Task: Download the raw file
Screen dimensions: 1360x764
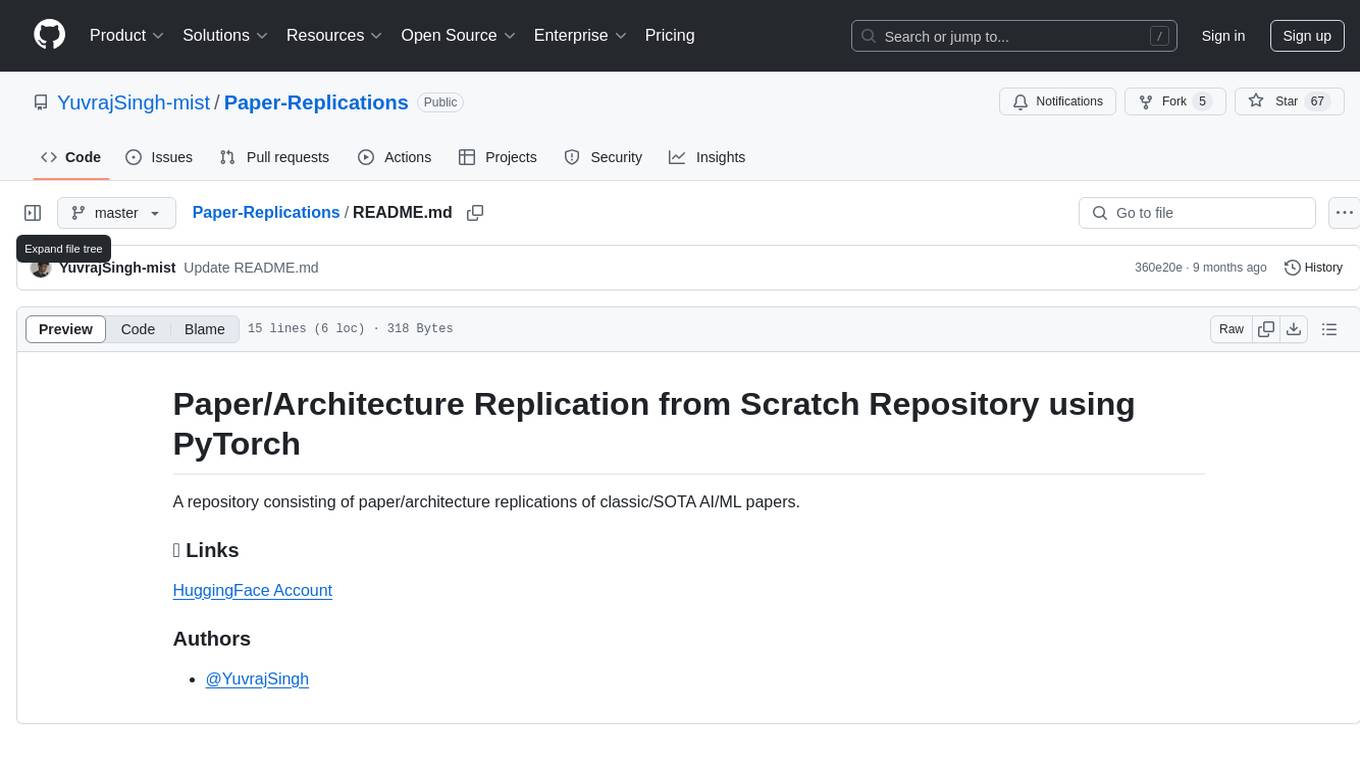Action: point(1294,329)
